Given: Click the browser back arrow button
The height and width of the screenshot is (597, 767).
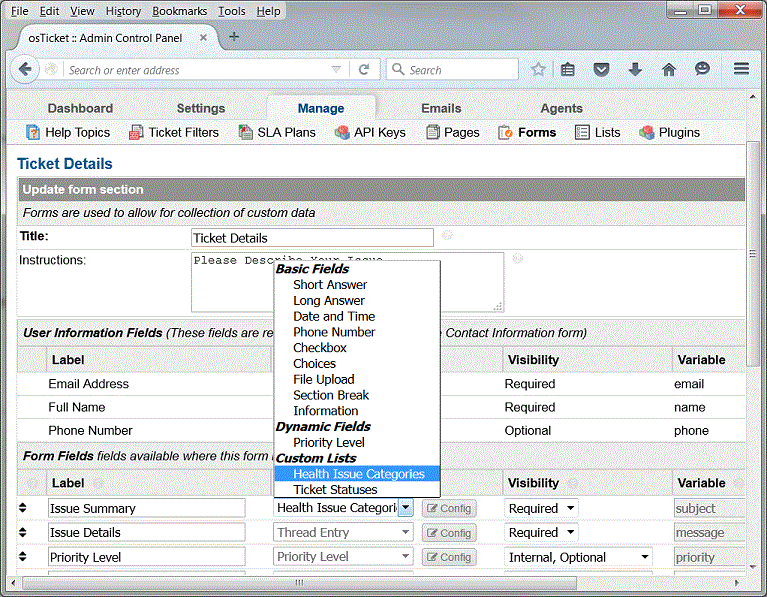Looking at the screenshot, I should [x=24, y=69].
